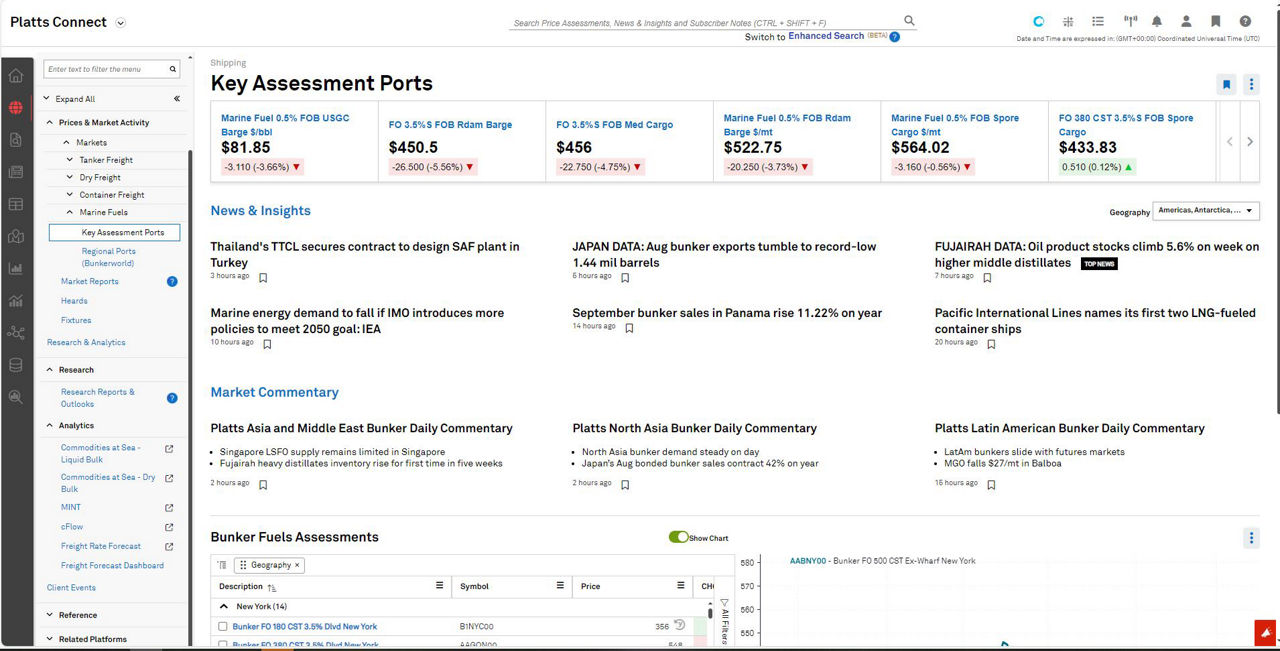This screenshot has height=651, width=1280.
Task: Bookmark the Key Assessment Ports page
Action: click(1227, 85)
